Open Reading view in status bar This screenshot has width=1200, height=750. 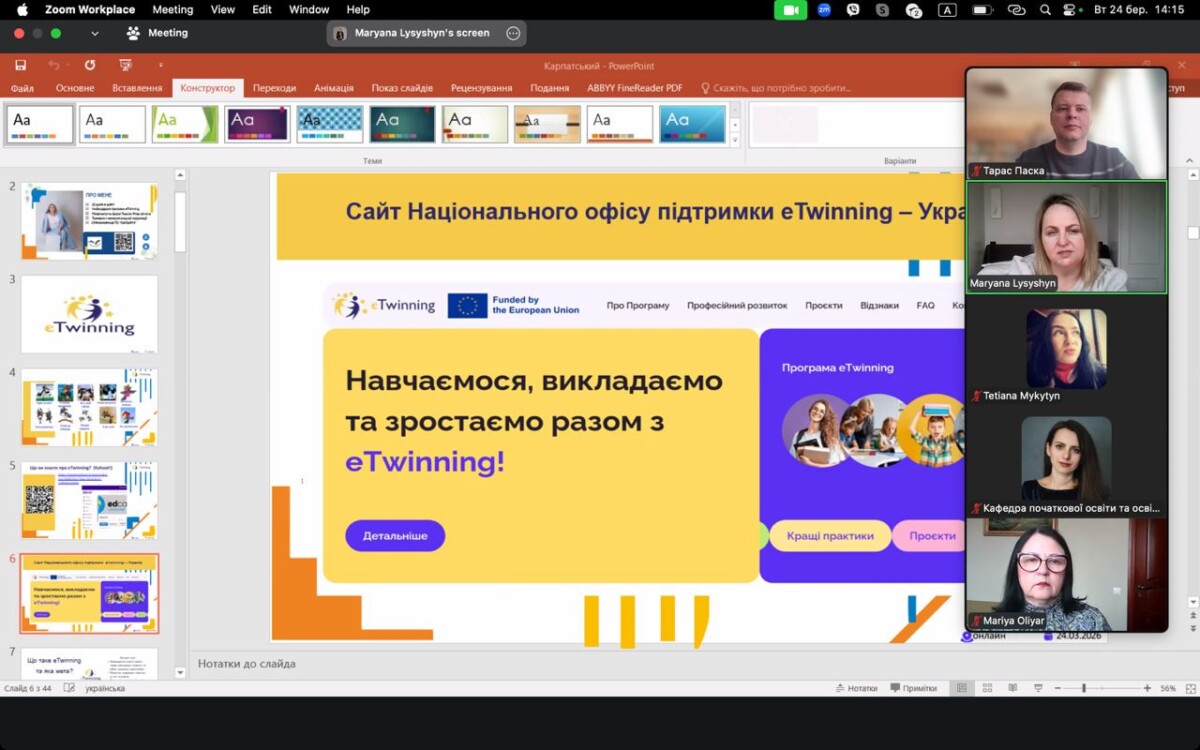click(x=1012, y=688)
